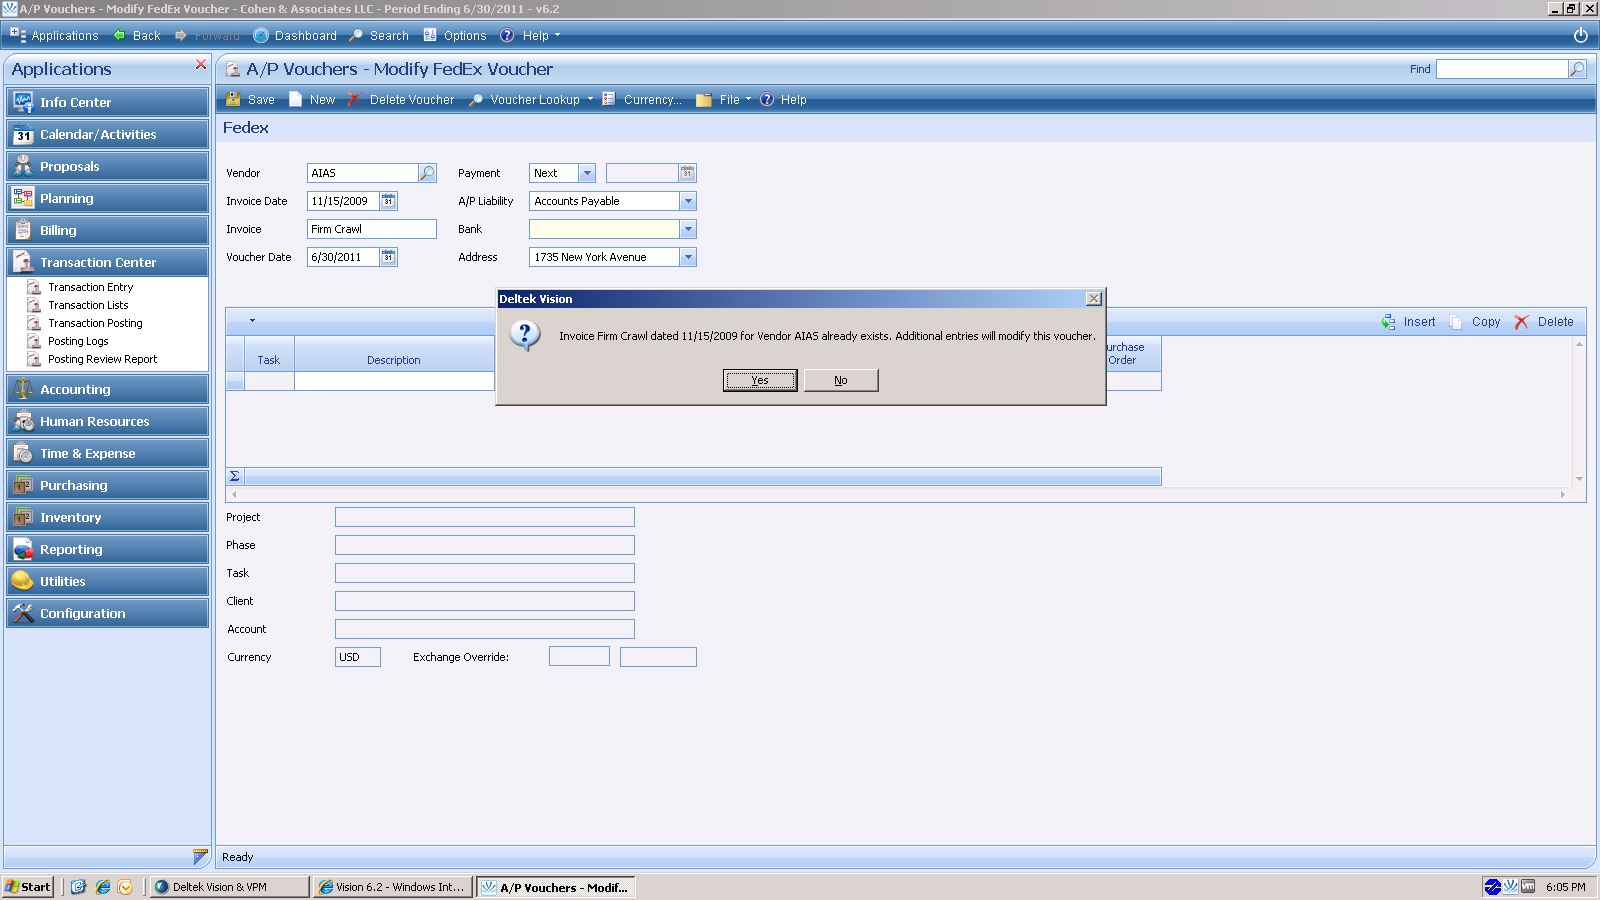The width and height of the screenshot is (1600, 900).
Task: Click No in the Deltek Vision dialog
Action: [x=841, y=380]
